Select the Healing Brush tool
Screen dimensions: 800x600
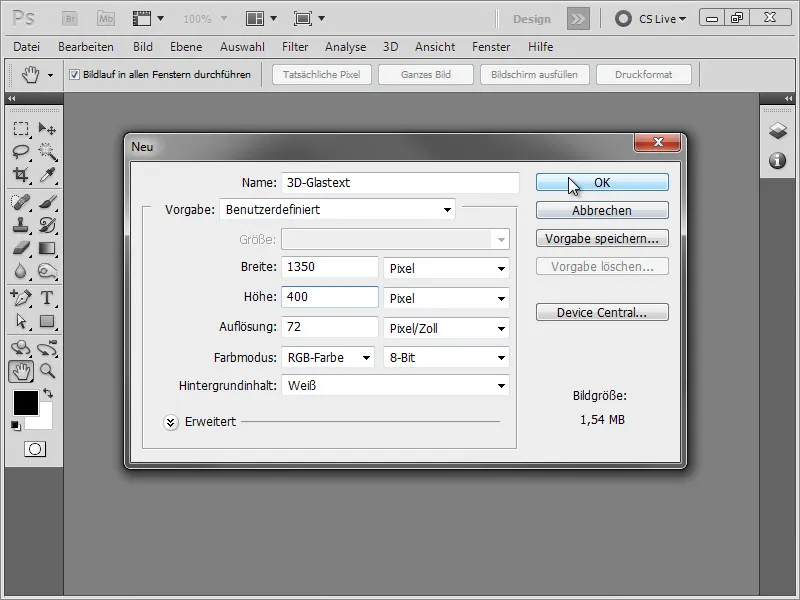coord(21,202)
